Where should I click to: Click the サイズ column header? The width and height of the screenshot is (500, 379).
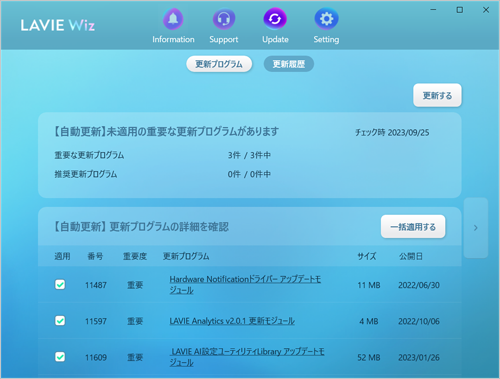(367, 256)
